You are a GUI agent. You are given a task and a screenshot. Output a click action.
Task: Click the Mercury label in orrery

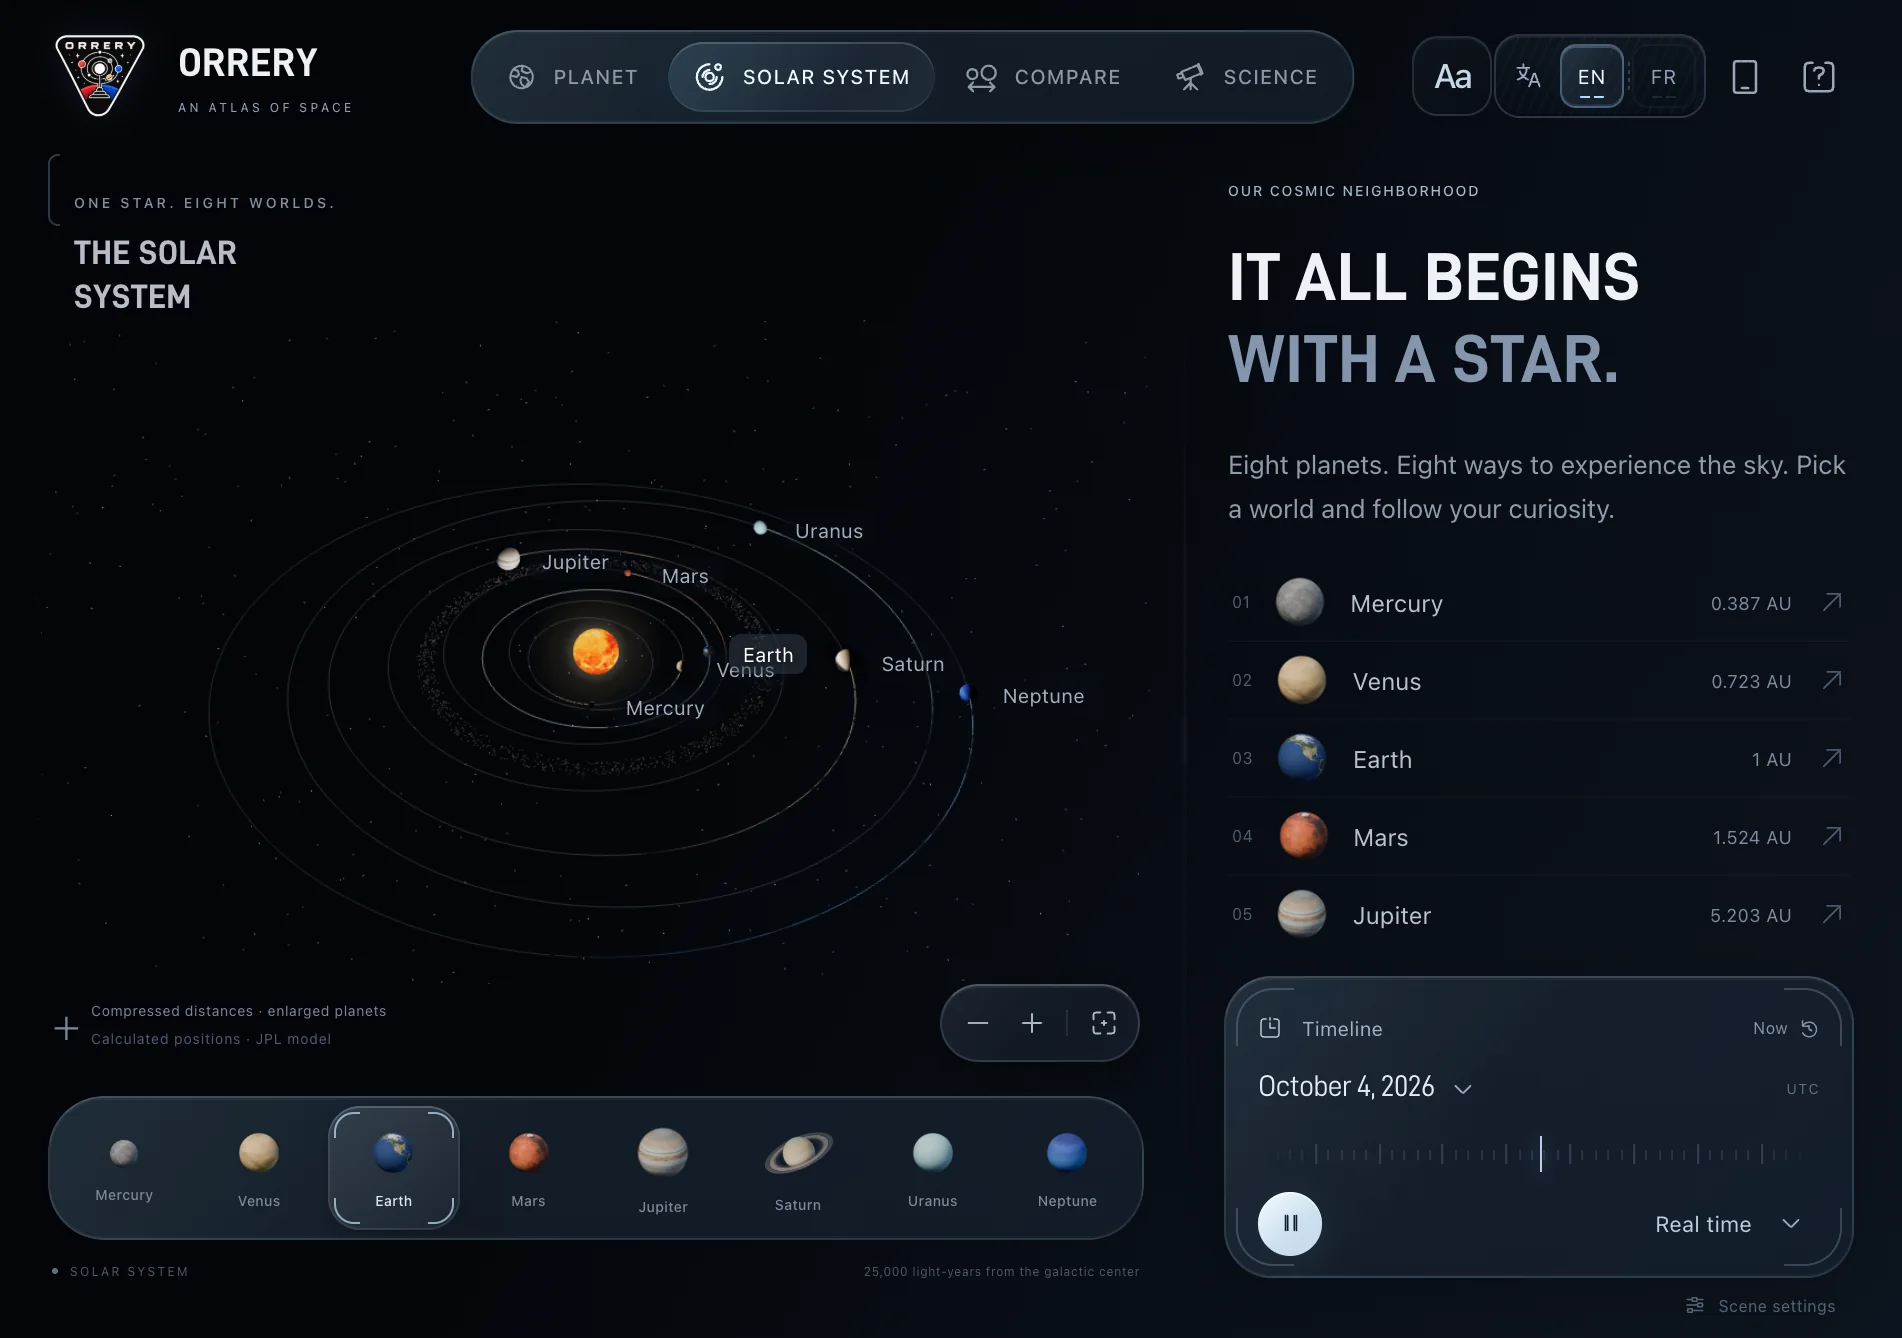tap(665, 708)
